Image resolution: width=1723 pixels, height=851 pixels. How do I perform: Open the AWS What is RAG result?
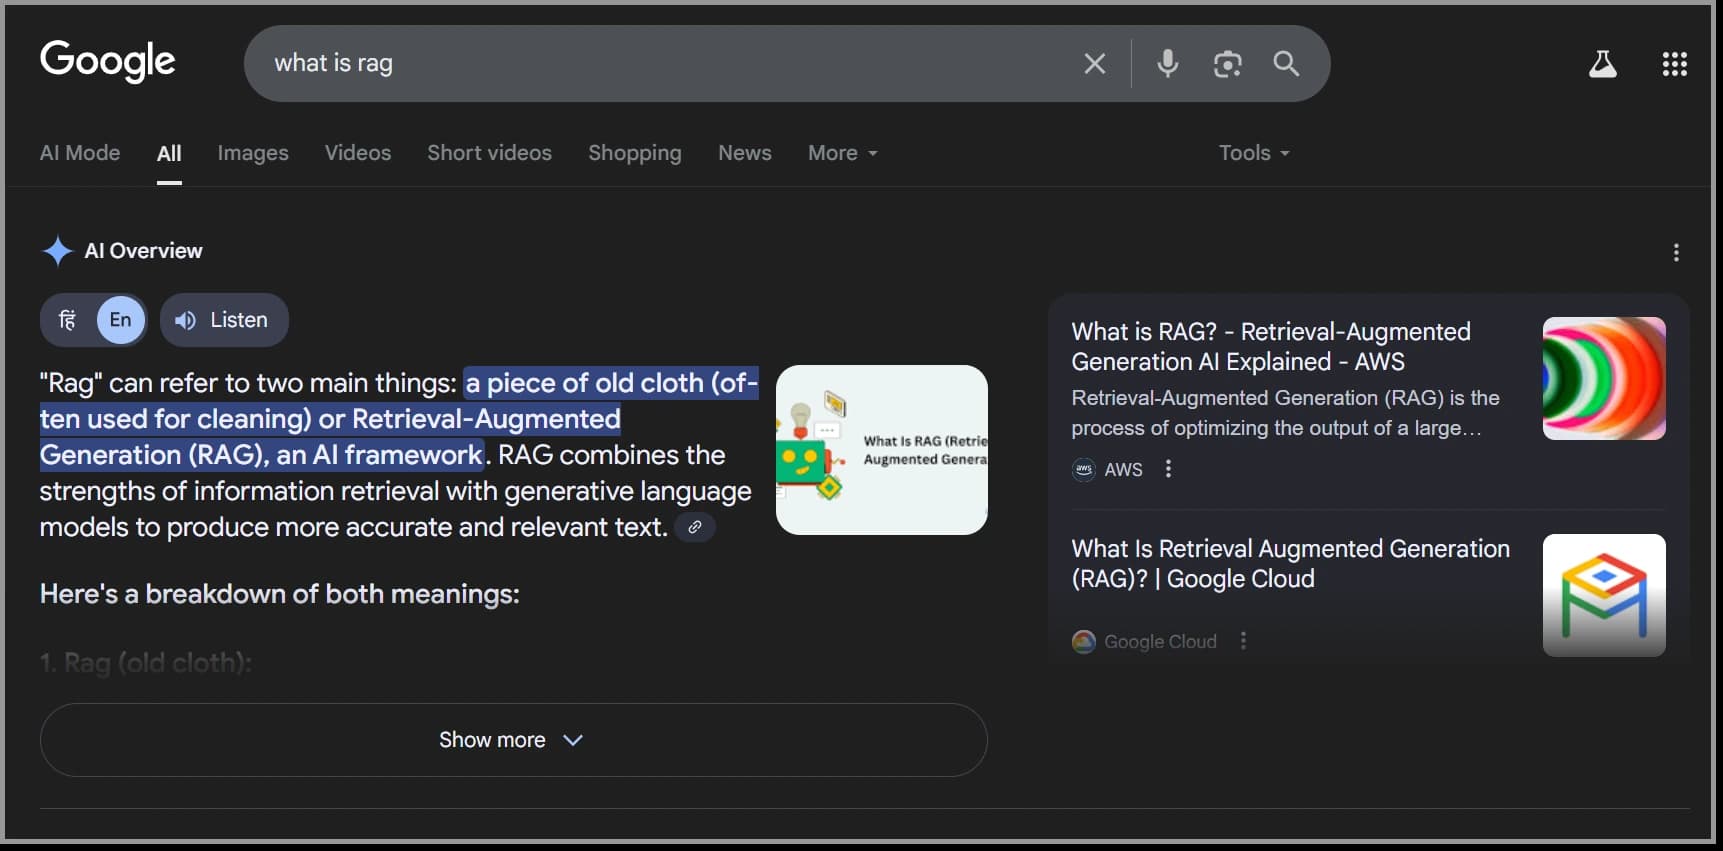(x=1271, y=347)
